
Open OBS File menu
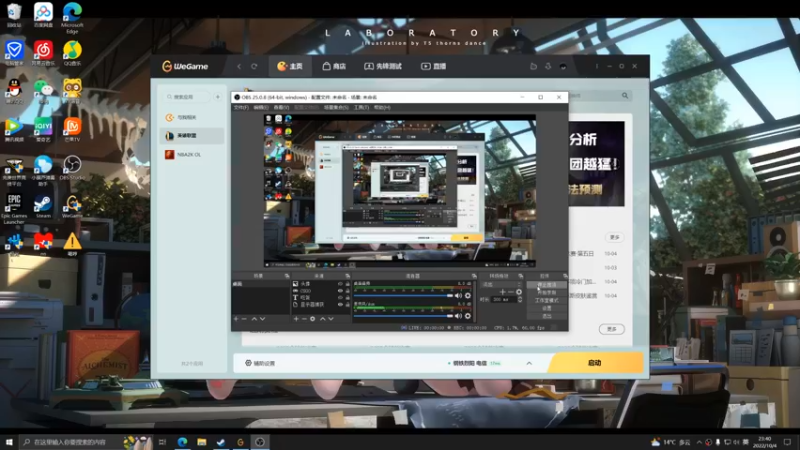241,108
